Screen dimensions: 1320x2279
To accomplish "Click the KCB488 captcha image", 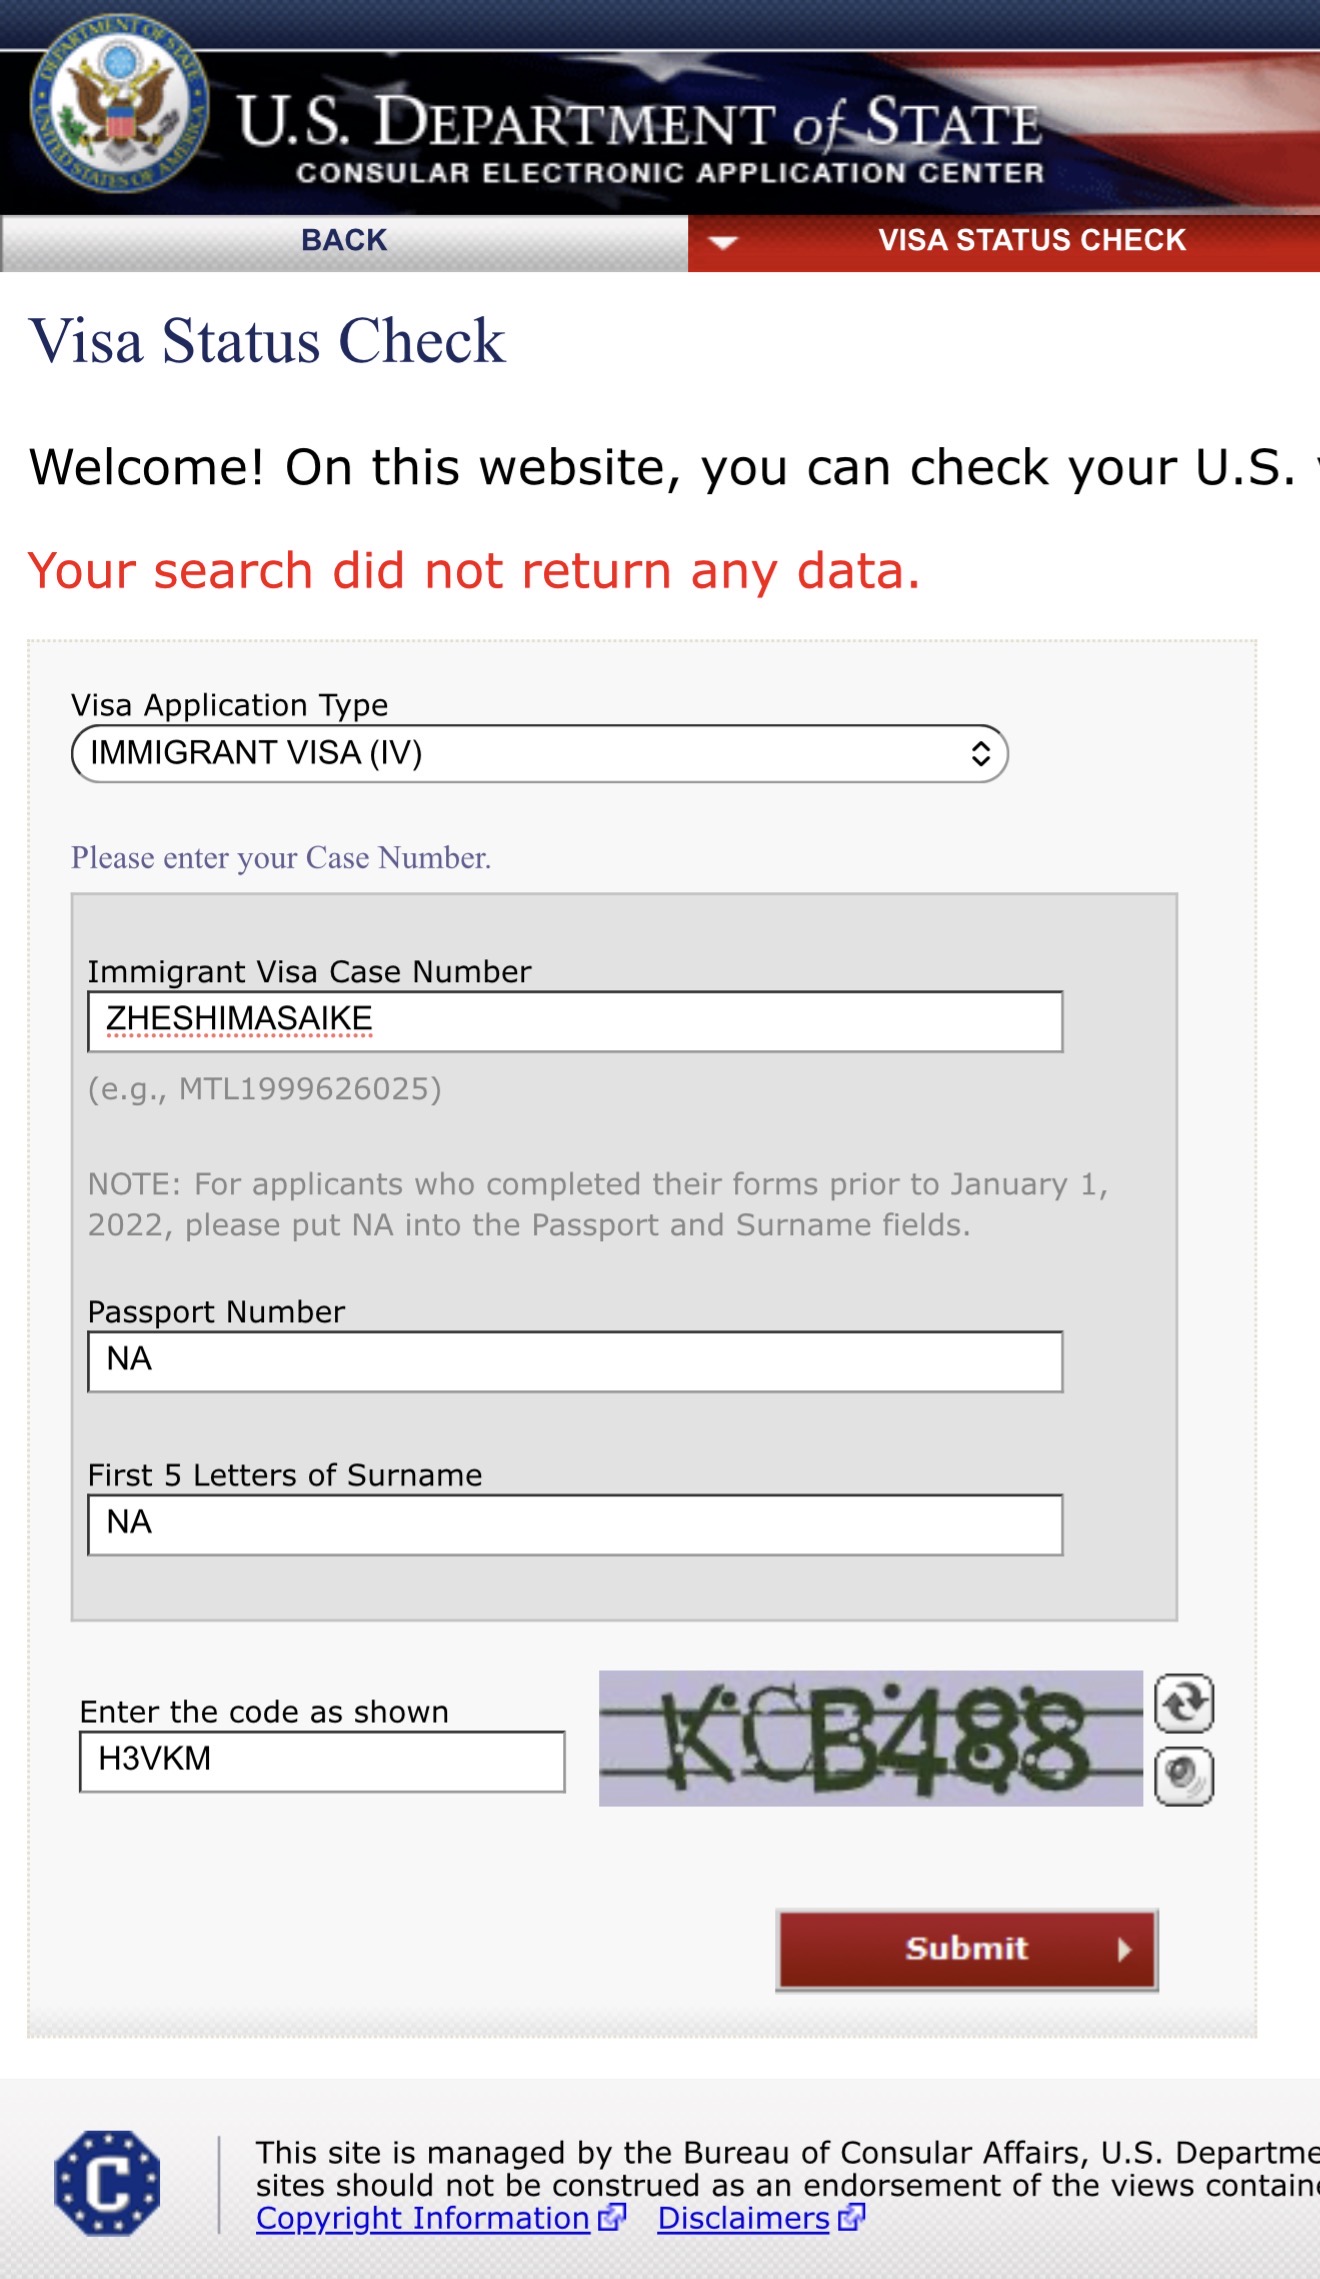I will click(x=870, y=1738).
